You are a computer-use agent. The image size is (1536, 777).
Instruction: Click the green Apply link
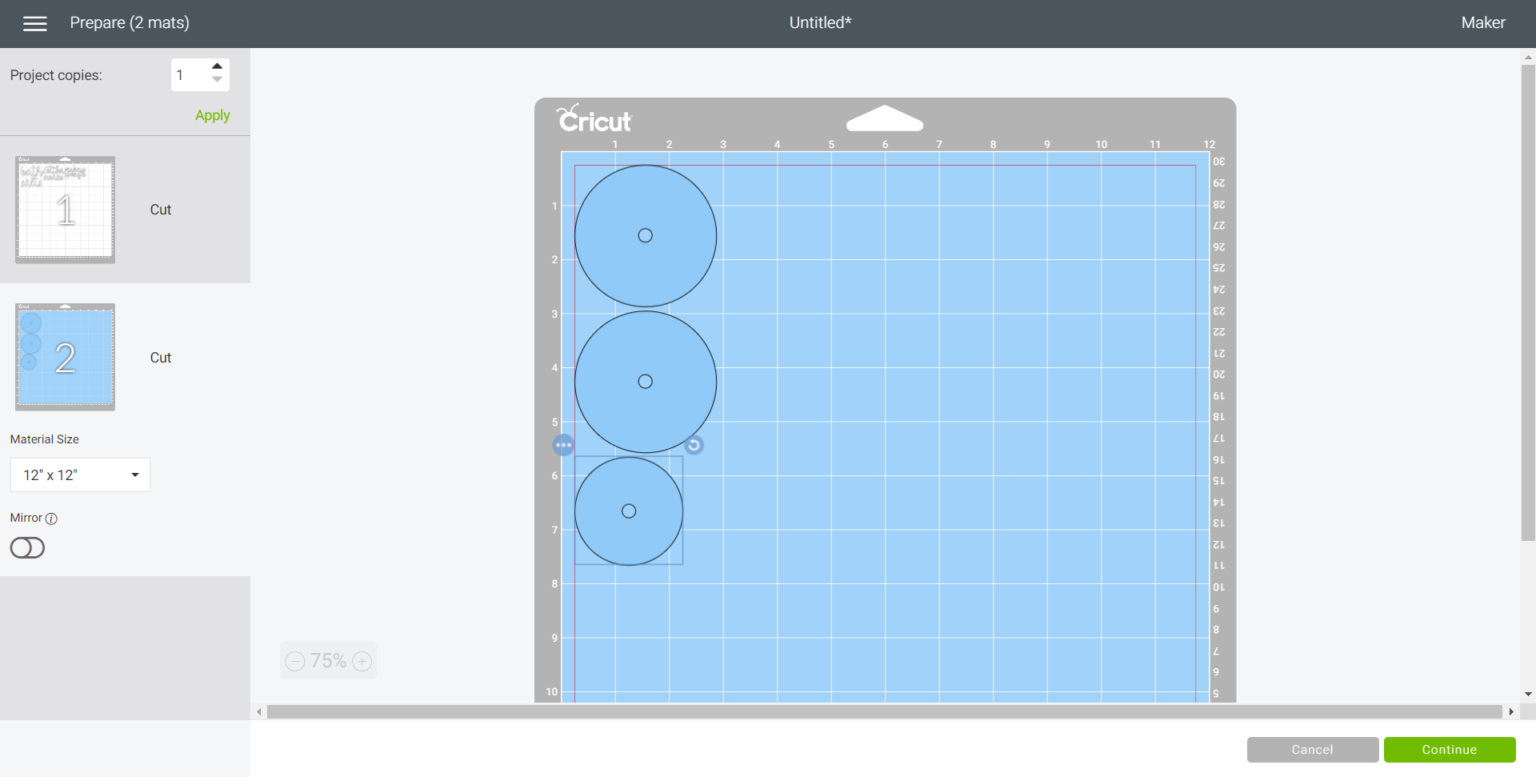[x=212, y=115]
